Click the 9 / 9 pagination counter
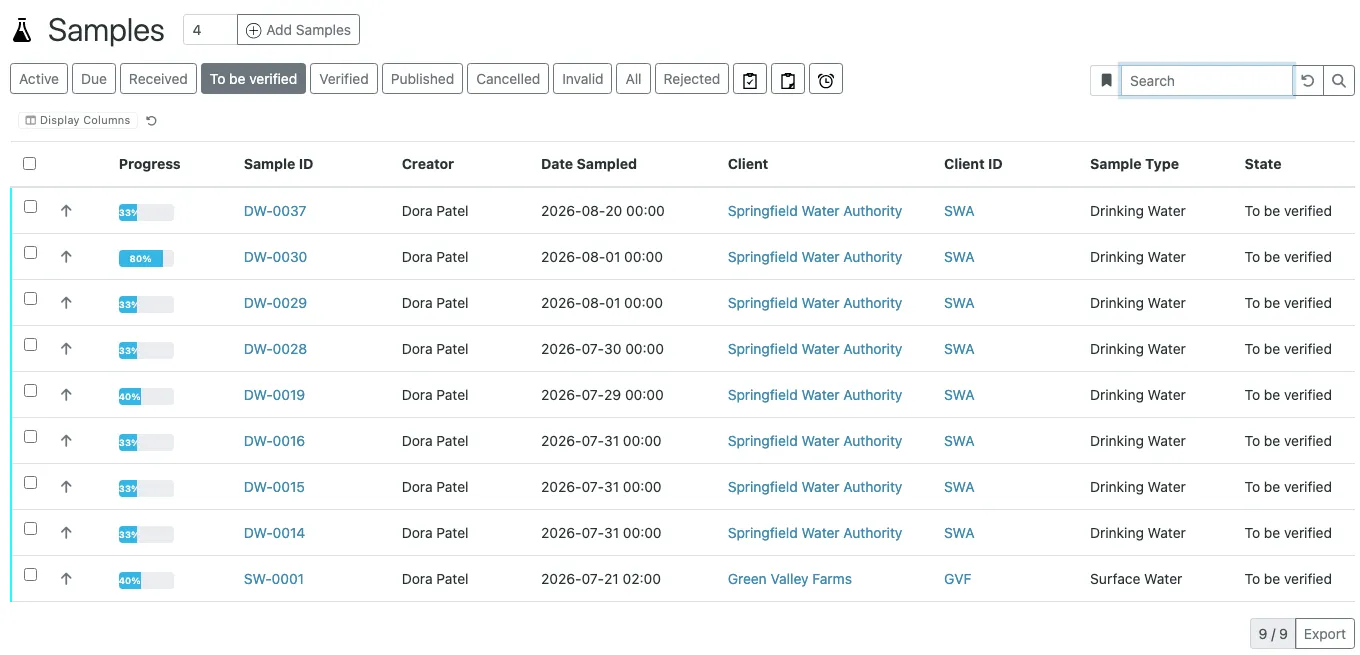The width and height of the screenshot is (1360, 655). click(1273, 634)
